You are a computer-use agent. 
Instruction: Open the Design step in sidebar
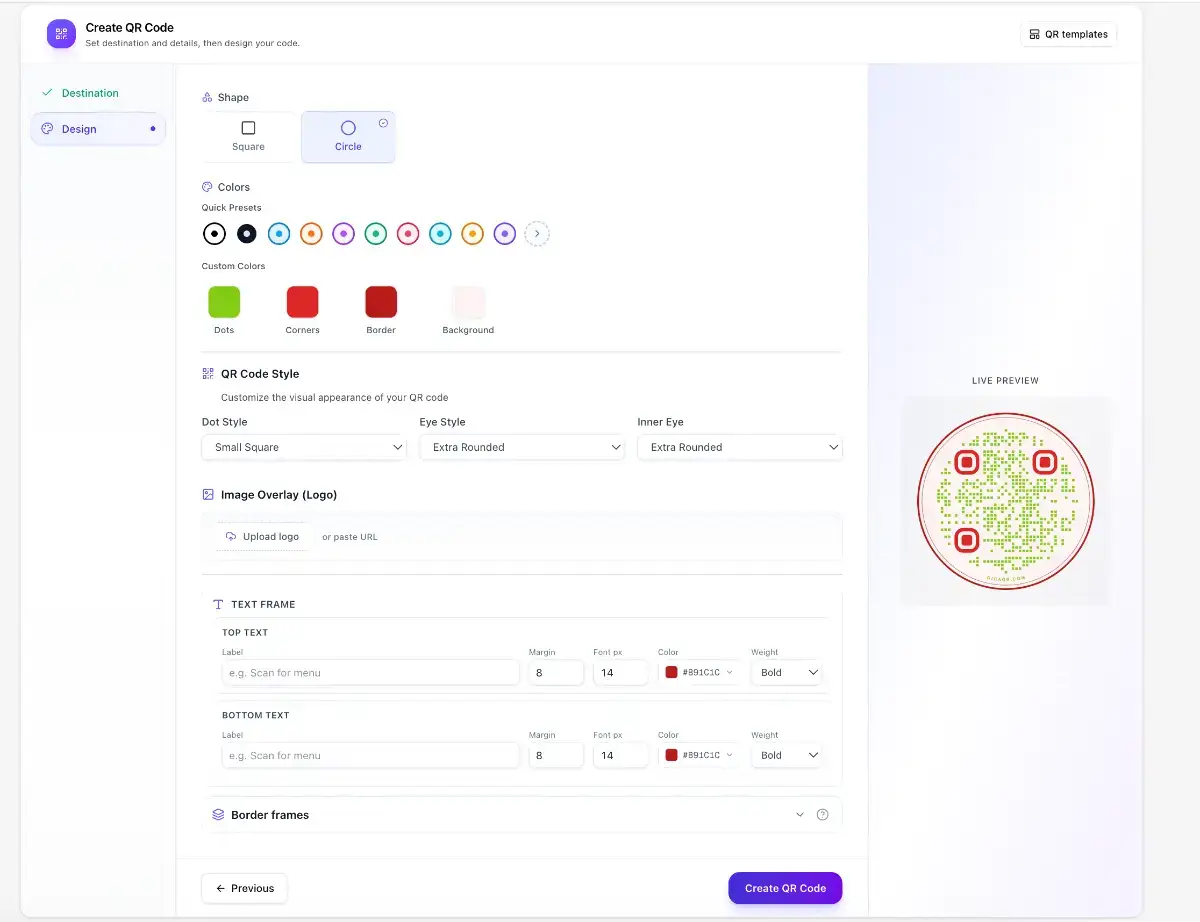tap(80, 129)
